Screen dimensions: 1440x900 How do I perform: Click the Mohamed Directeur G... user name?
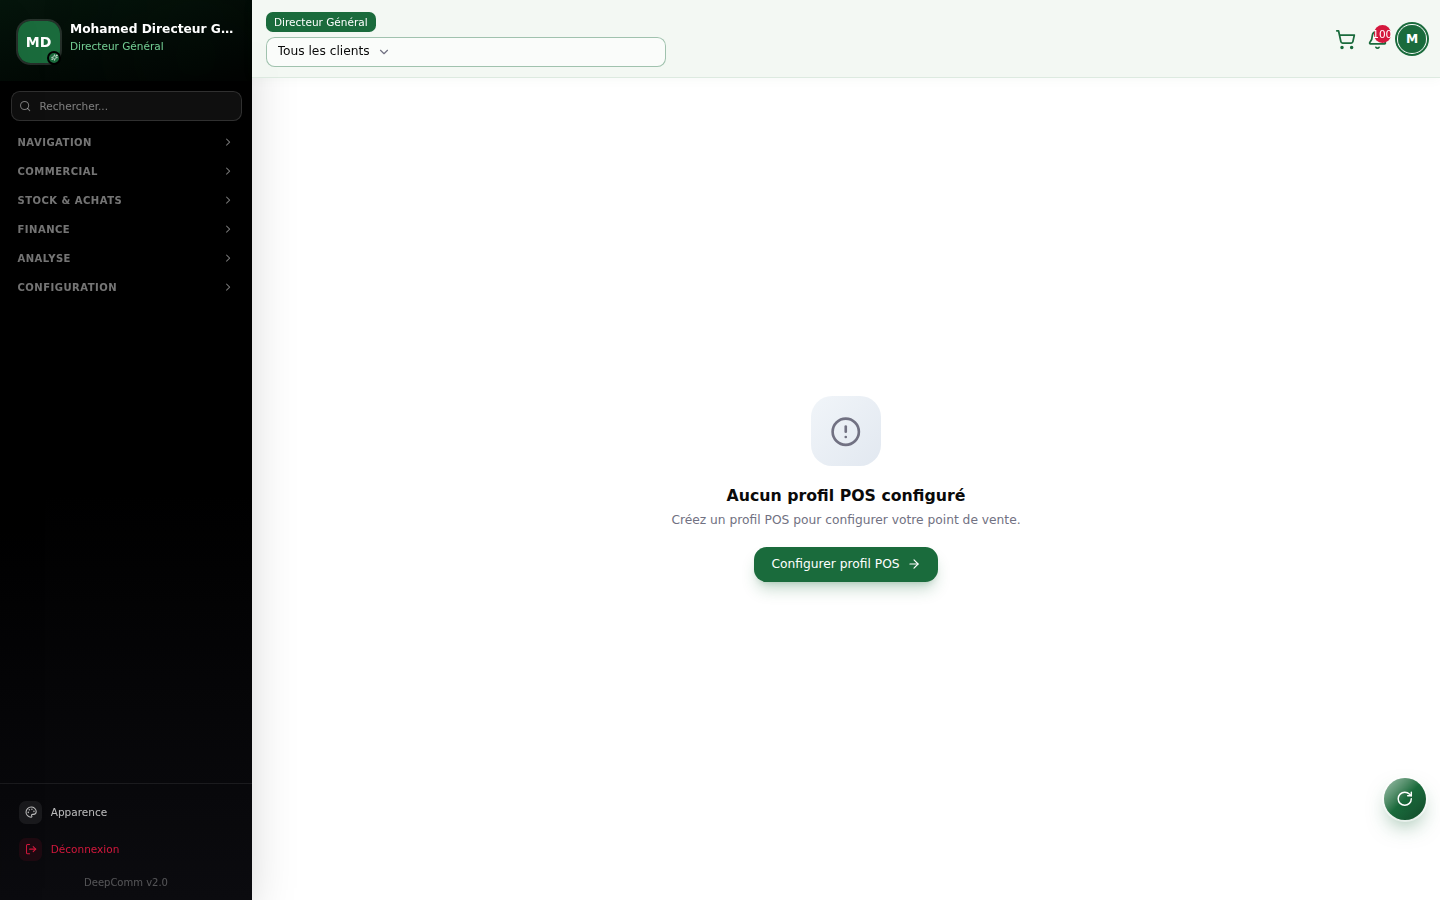coord(152,29)
